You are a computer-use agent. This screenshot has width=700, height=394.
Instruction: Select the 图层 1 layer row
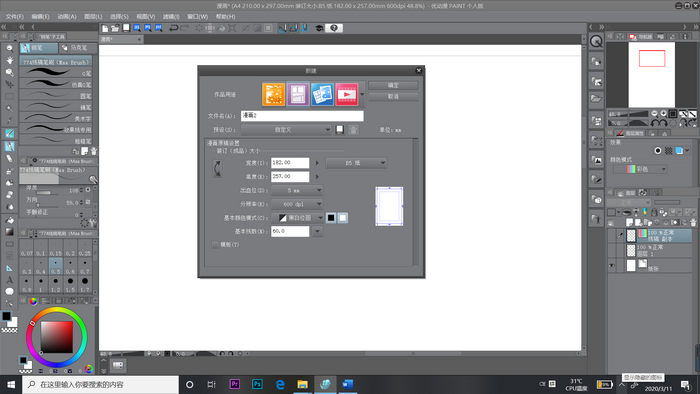(x=658, y=250)
